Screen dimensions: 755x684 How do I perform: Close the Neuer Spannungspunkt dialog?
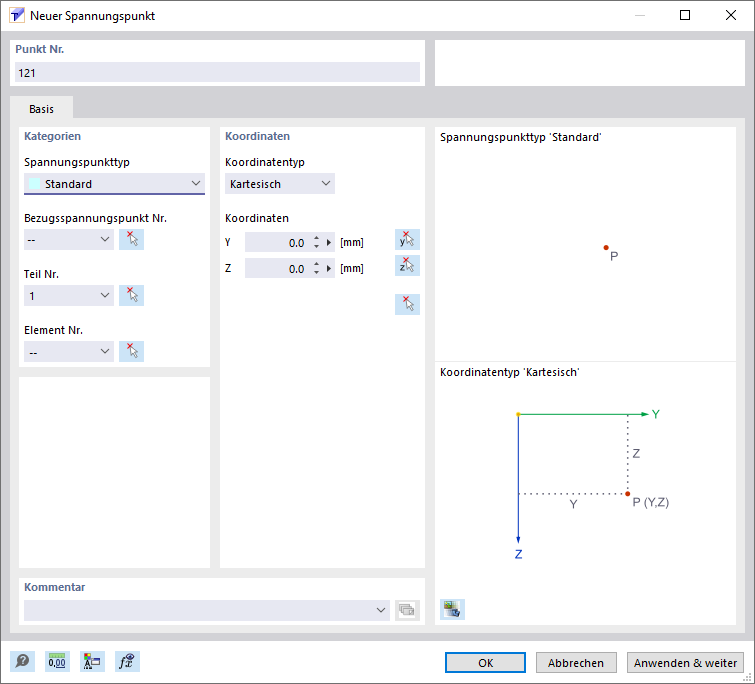click(x=730, y=15)
